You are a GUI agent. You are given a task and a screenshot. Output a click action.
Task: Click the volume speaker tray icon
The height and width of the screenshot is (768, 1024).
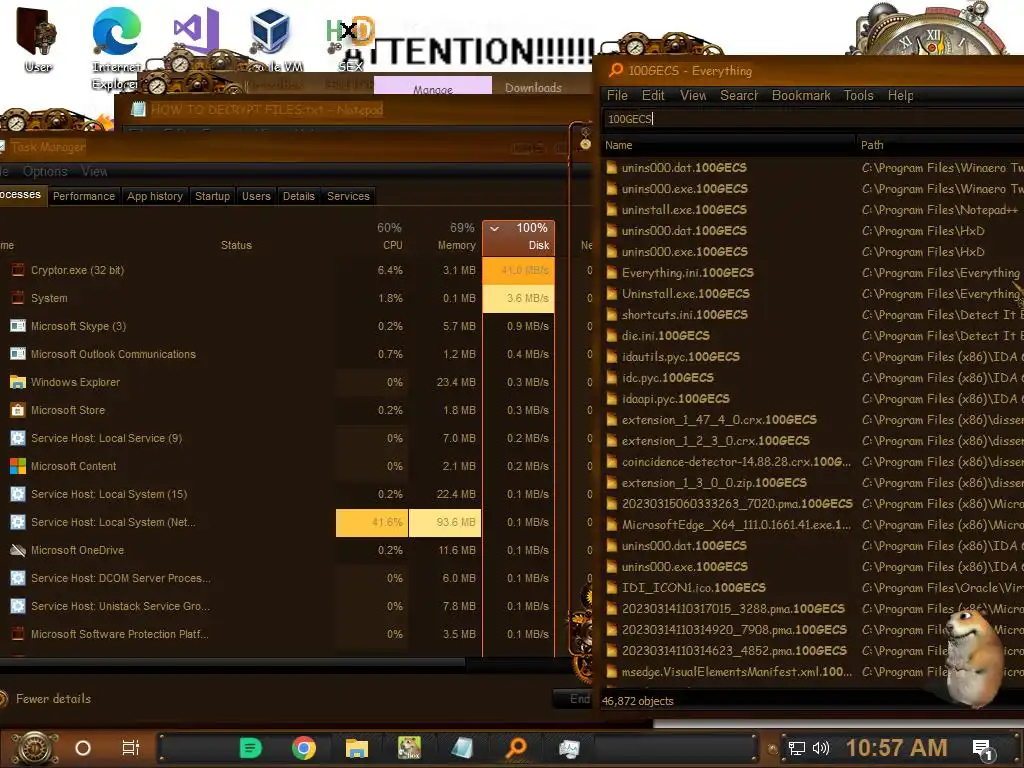[820, 748]
